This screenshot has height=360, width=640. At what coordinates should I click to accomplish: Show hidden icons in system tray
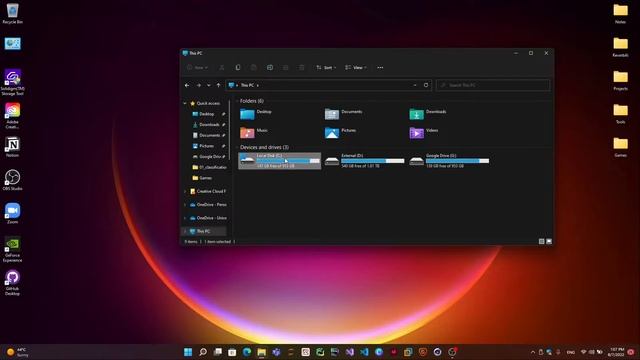[x=533, y=352]
